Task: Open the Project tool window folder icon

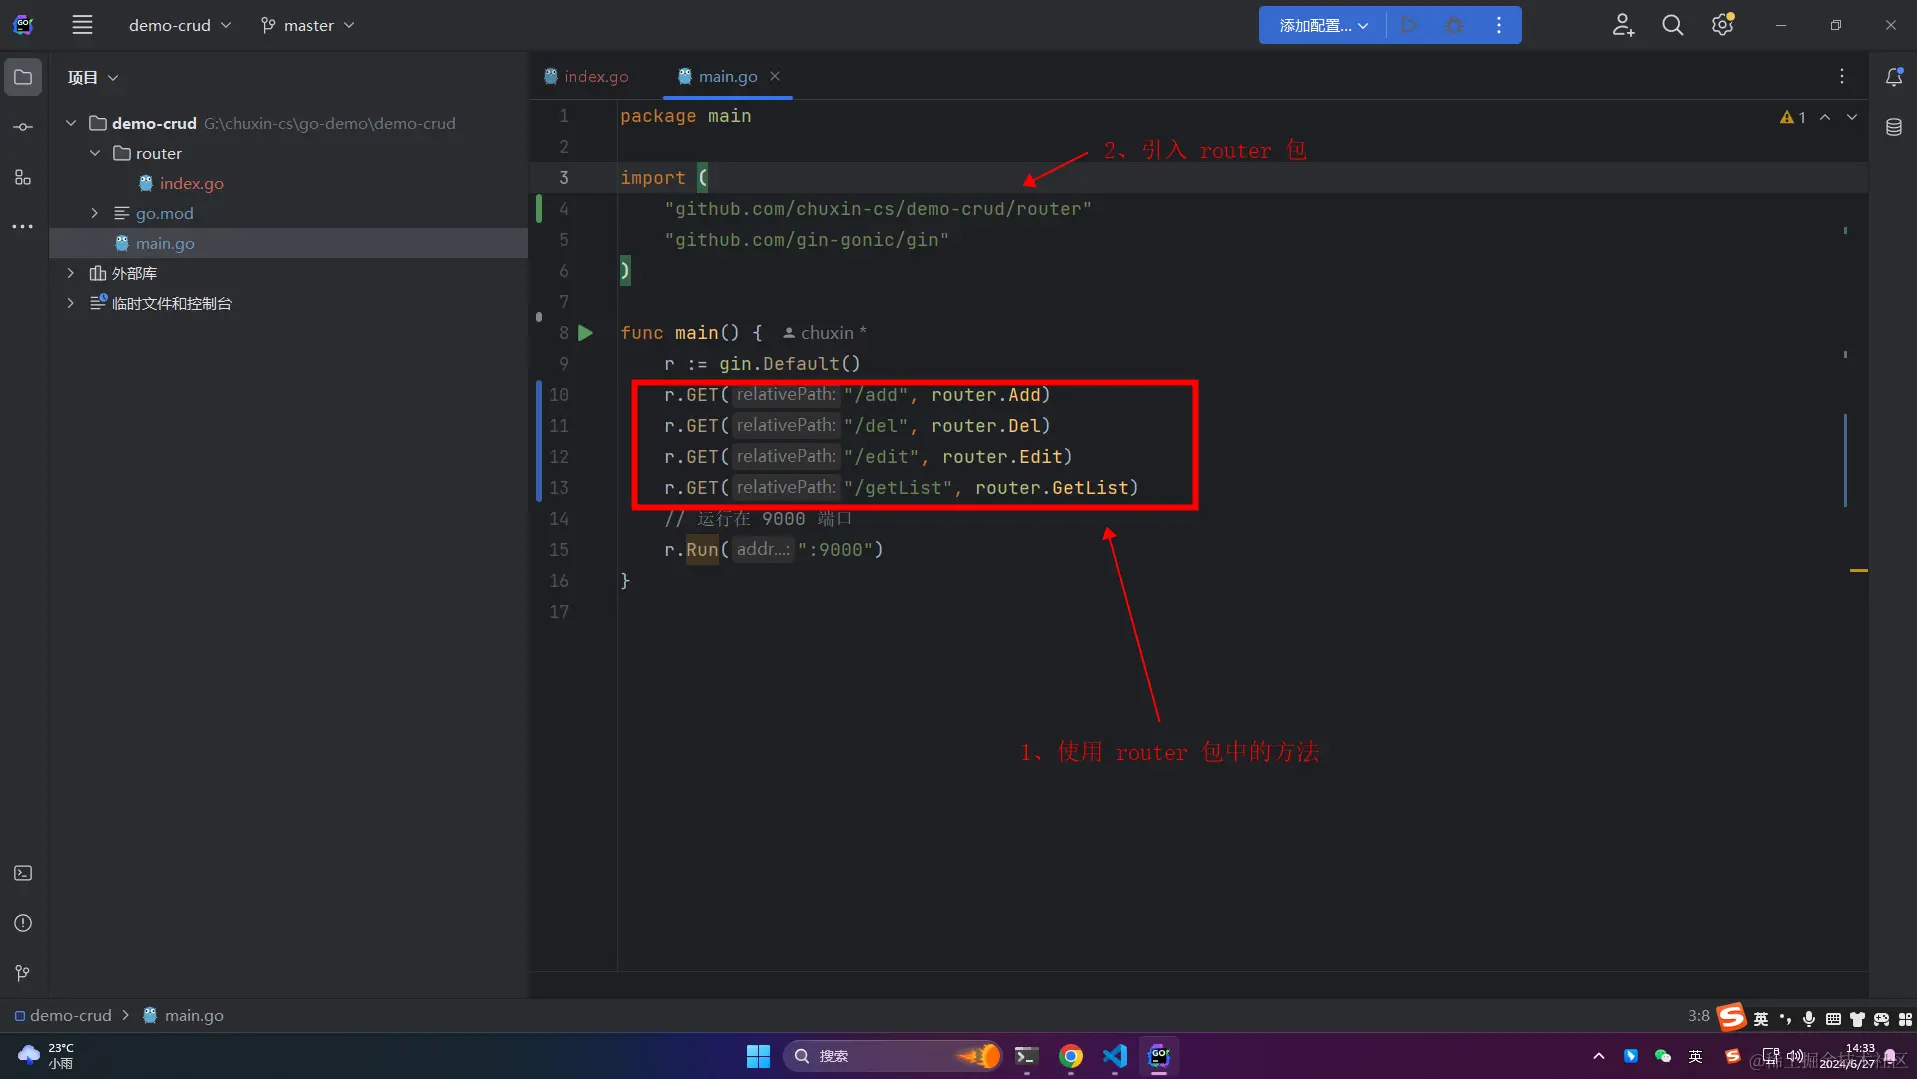Action: tap(23, 77)
